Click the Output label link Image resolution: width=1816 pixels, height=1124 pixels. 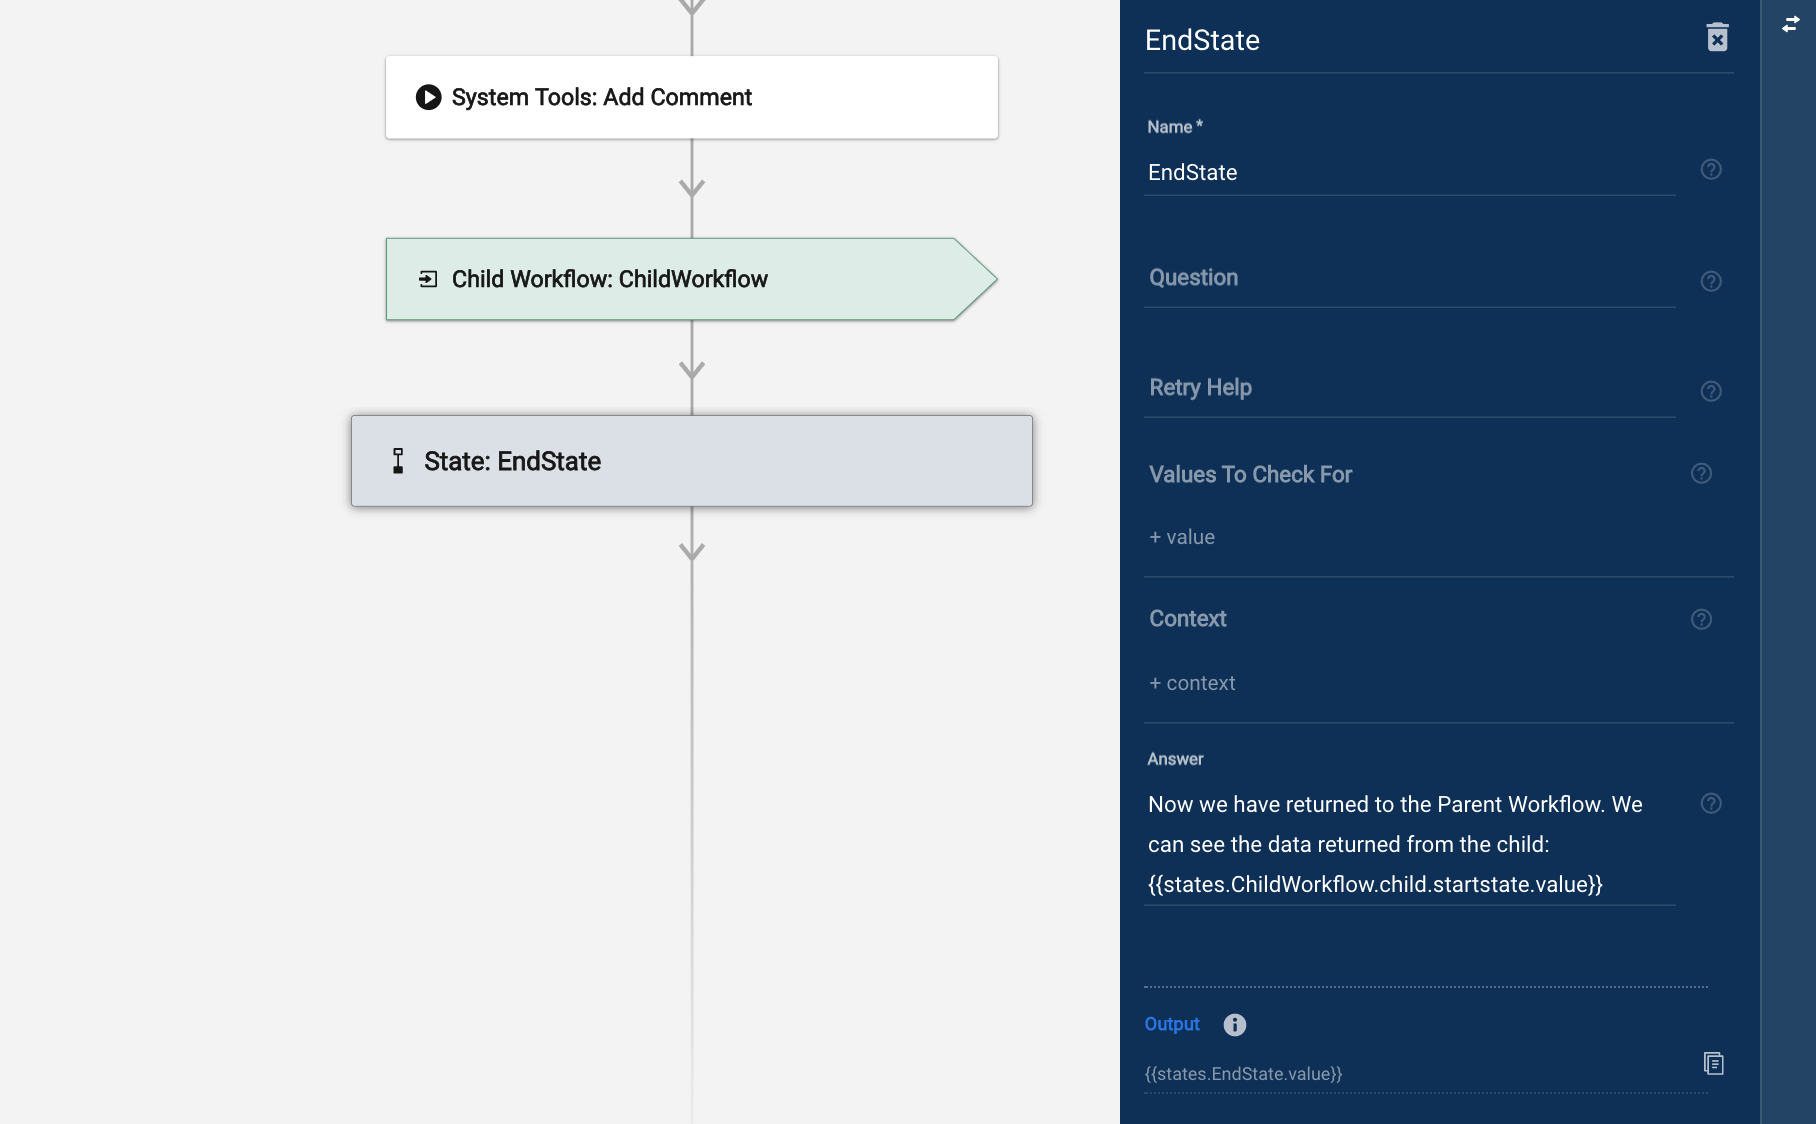tap(1172, 1024)
